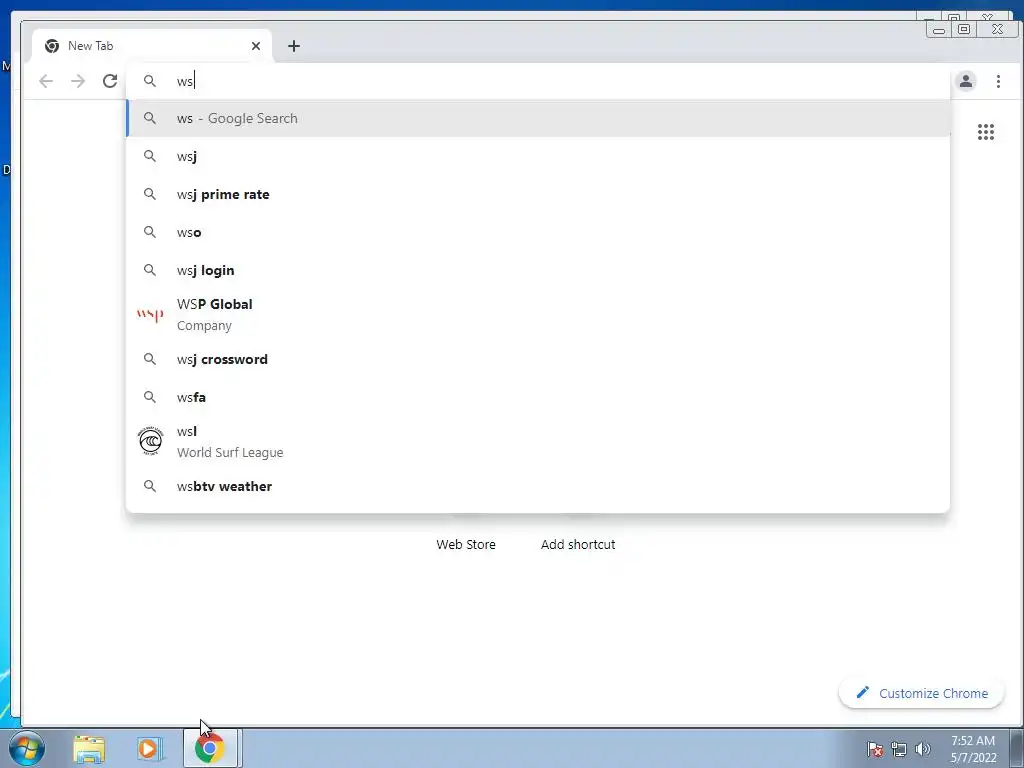Open the Chrome profile avatar

966,81
